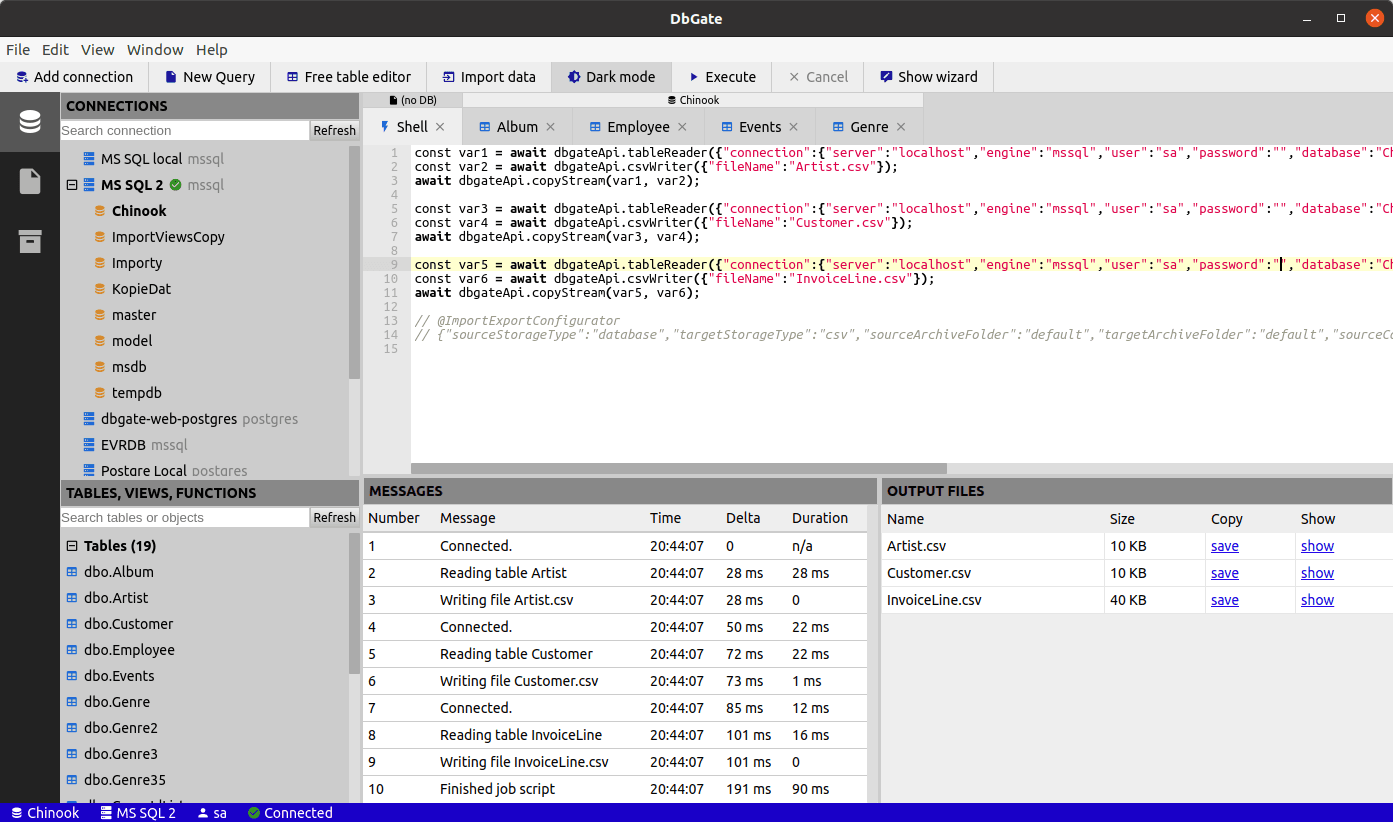The image size is (1393, 822).
Task: Click the Chinook database icon under MS SQL 2
Action: pyautogui.click(x=100, y=210)
